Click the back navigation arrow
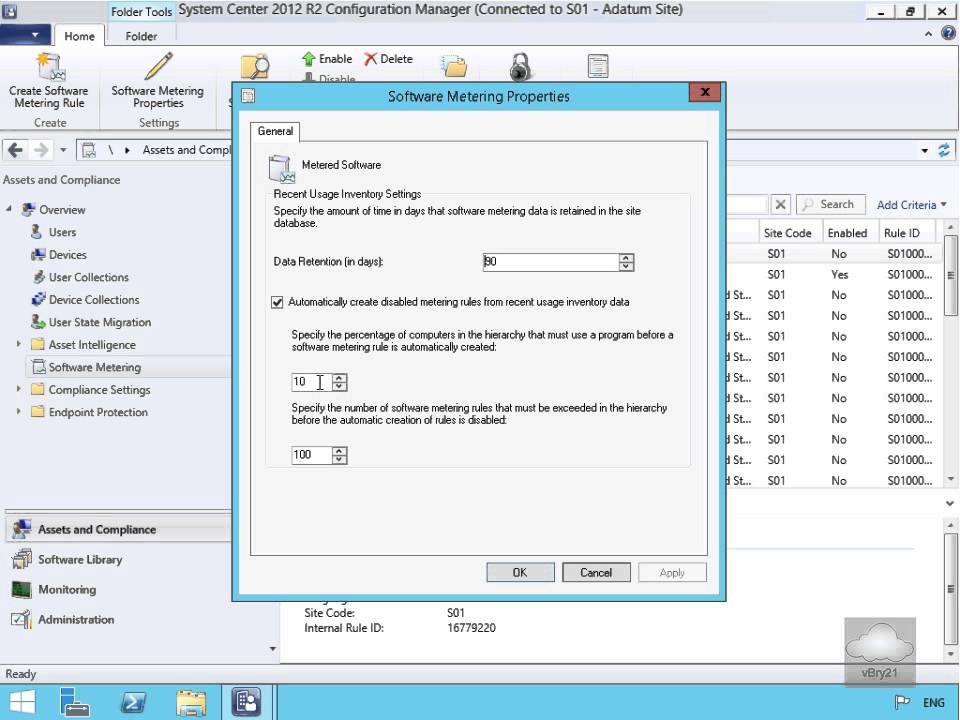This screenshot has height=720, width=960. pyautogui.click(x=16, y=149)
